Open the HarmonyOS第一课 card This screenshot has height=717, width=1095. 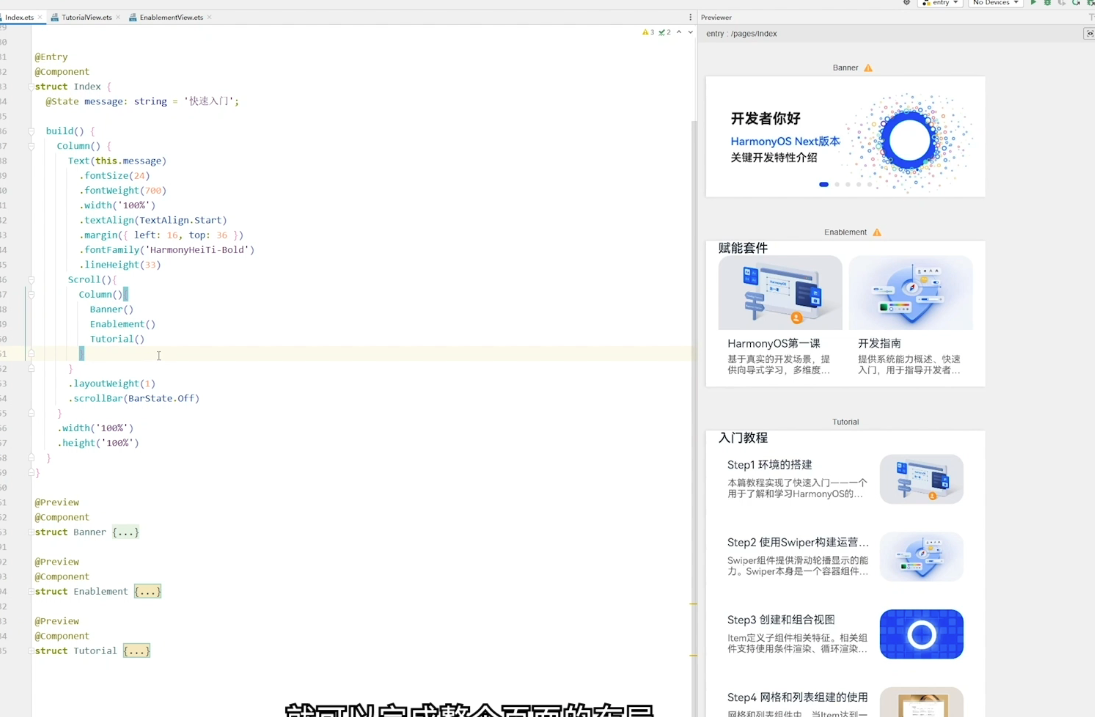tap(780, 316)
